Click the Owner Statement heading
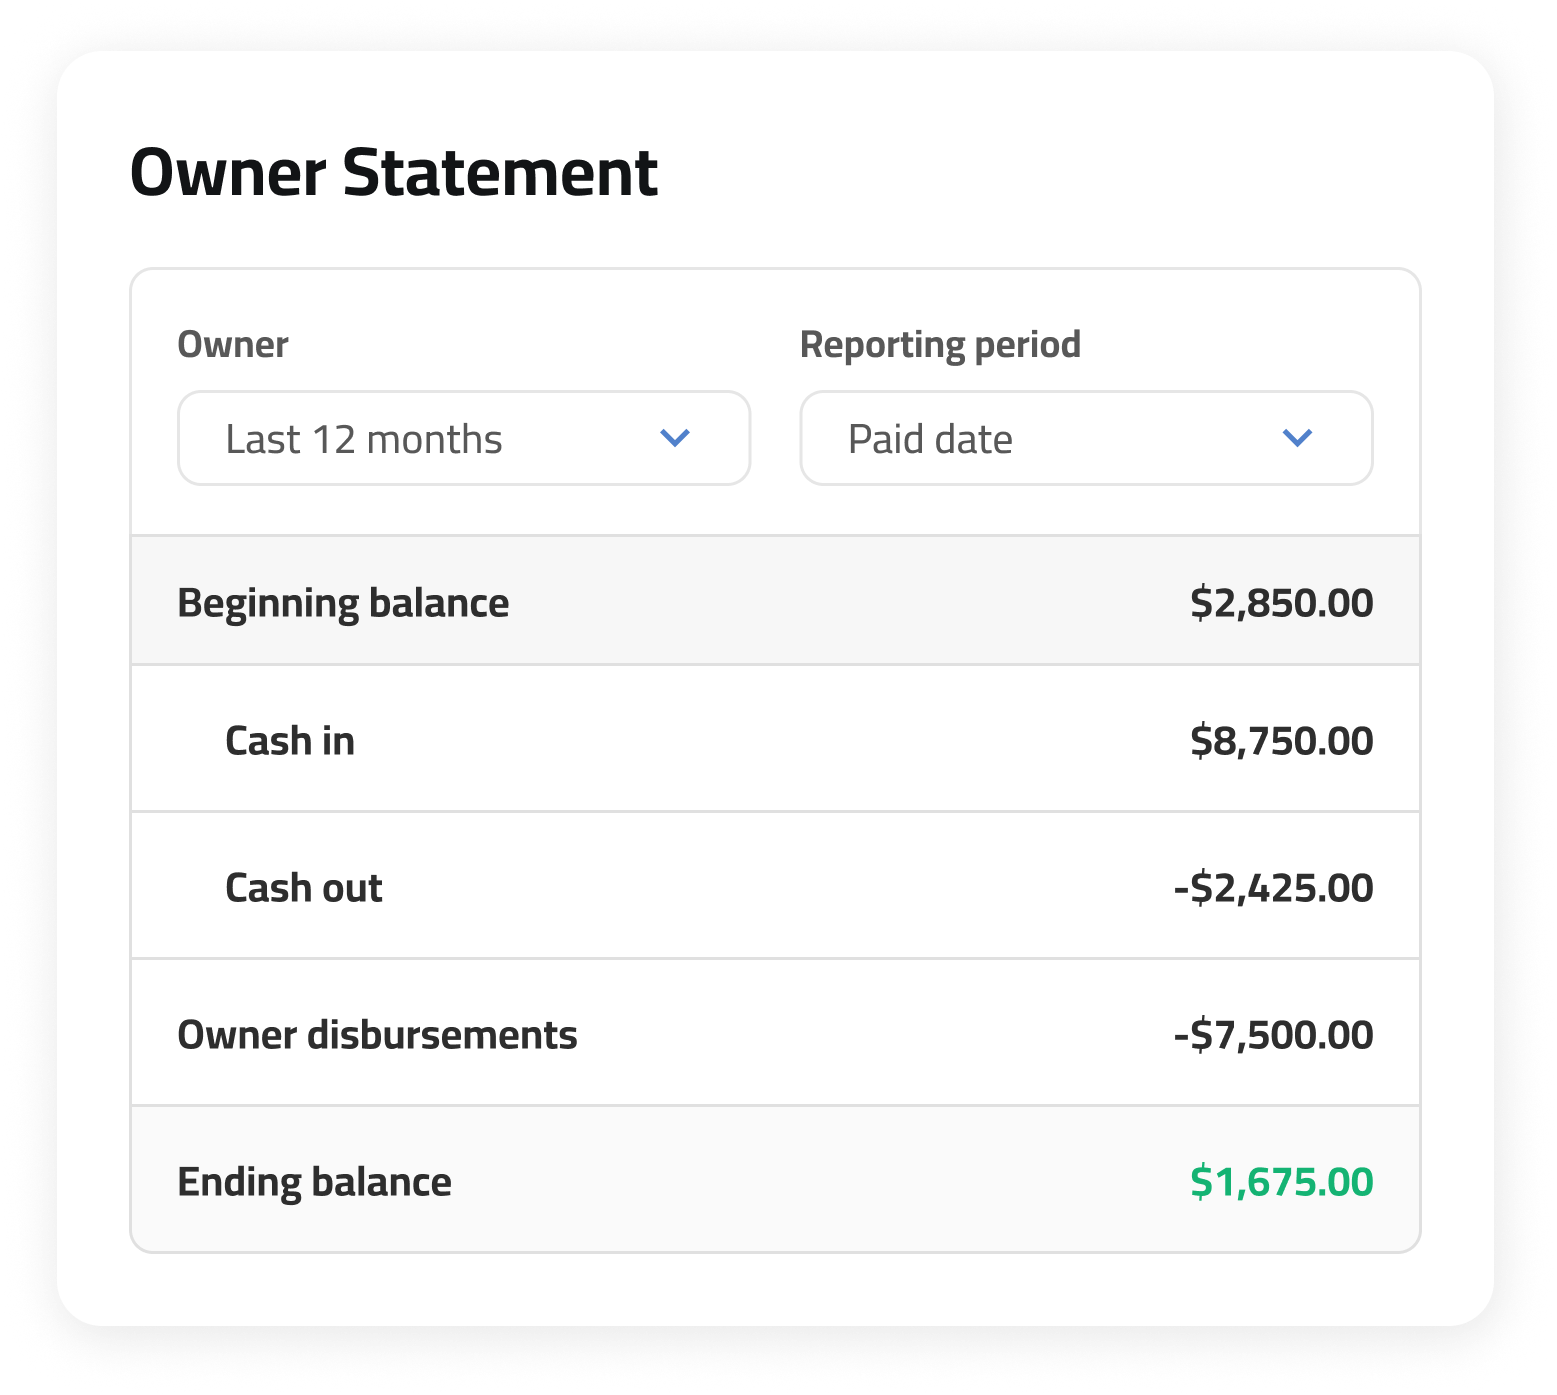The image size is (1557, 1395). 394,172
